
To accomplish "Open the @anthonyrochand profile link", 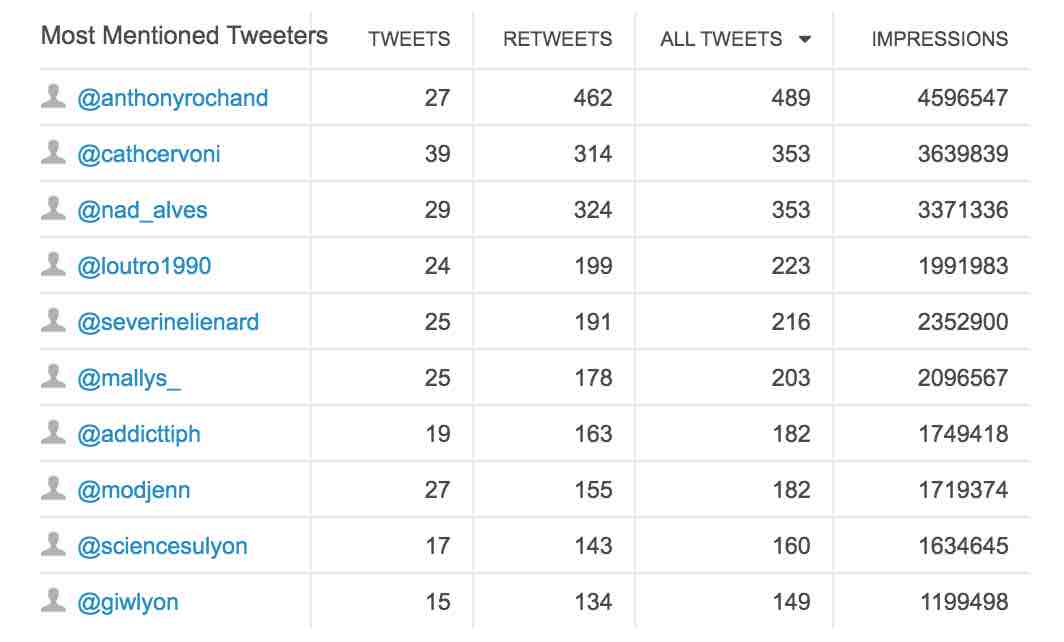I will coord(173,98).
